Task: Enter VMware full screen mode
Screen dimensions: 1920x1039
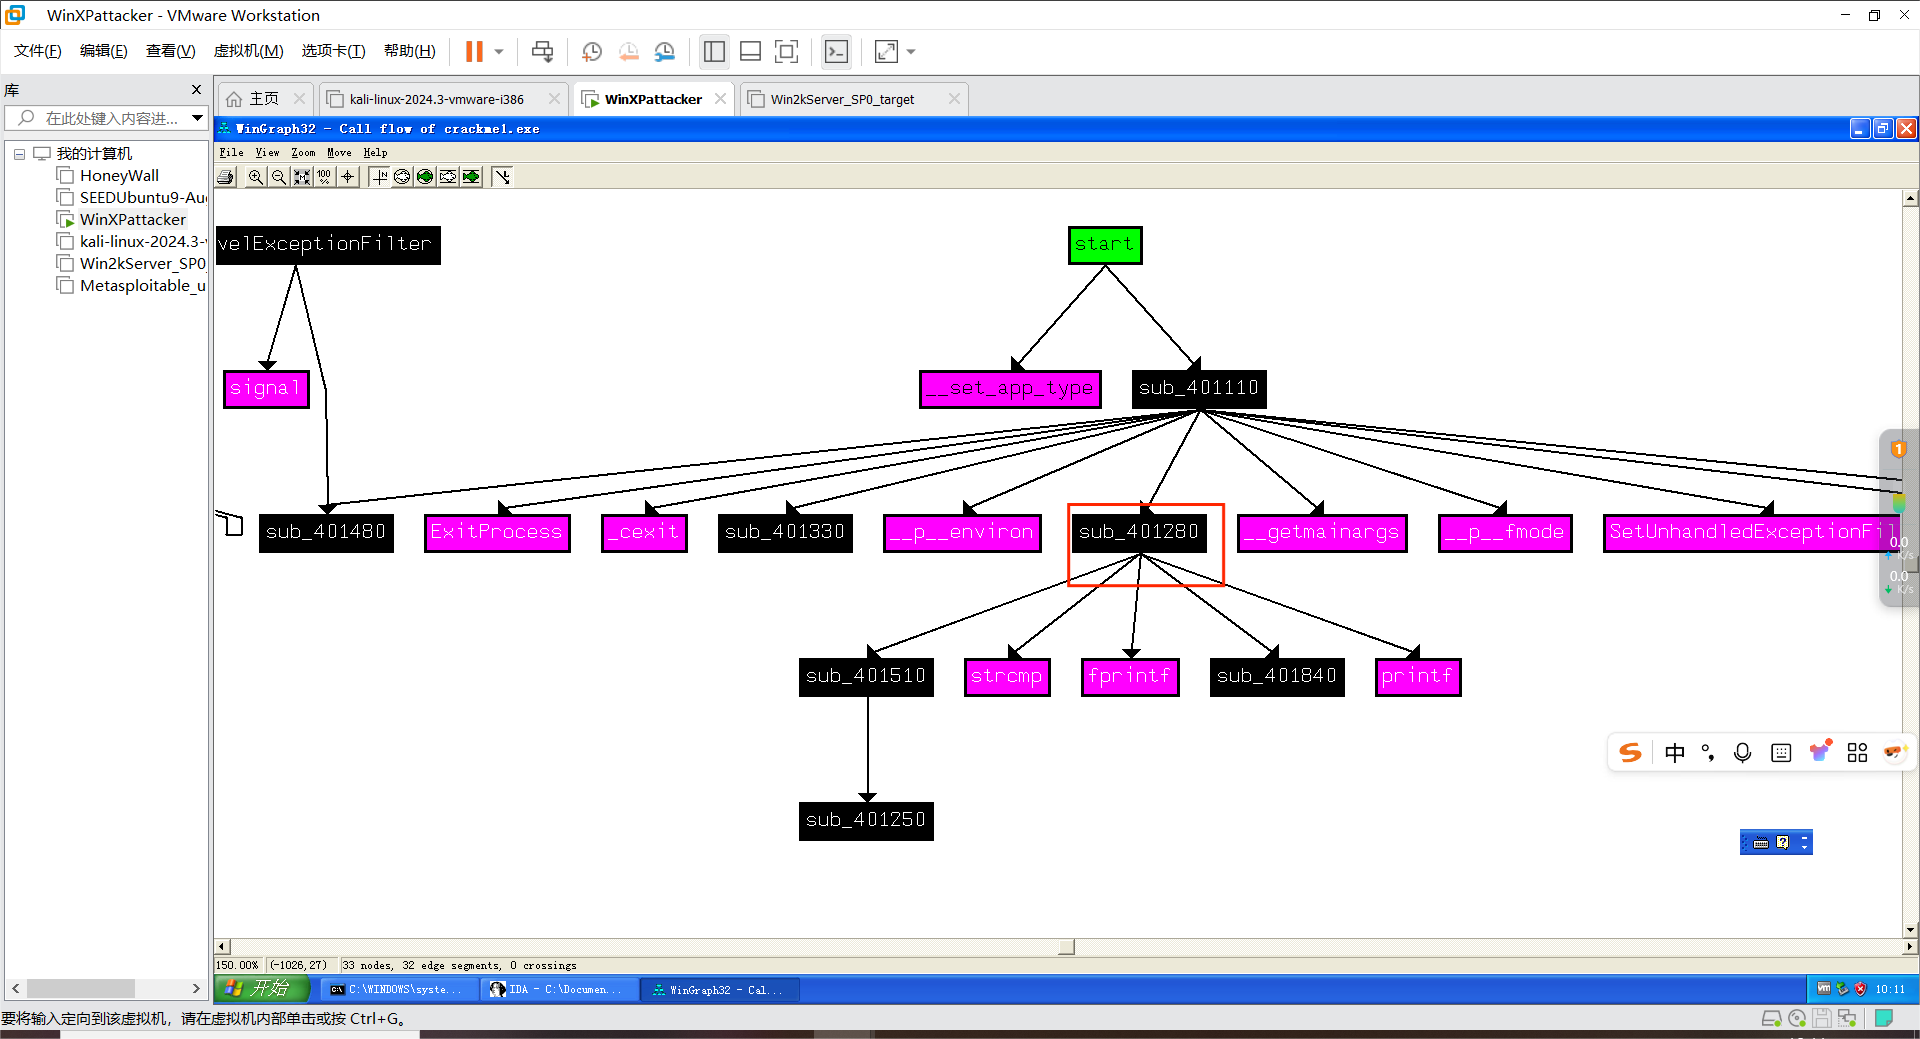Action: (787, 52)
